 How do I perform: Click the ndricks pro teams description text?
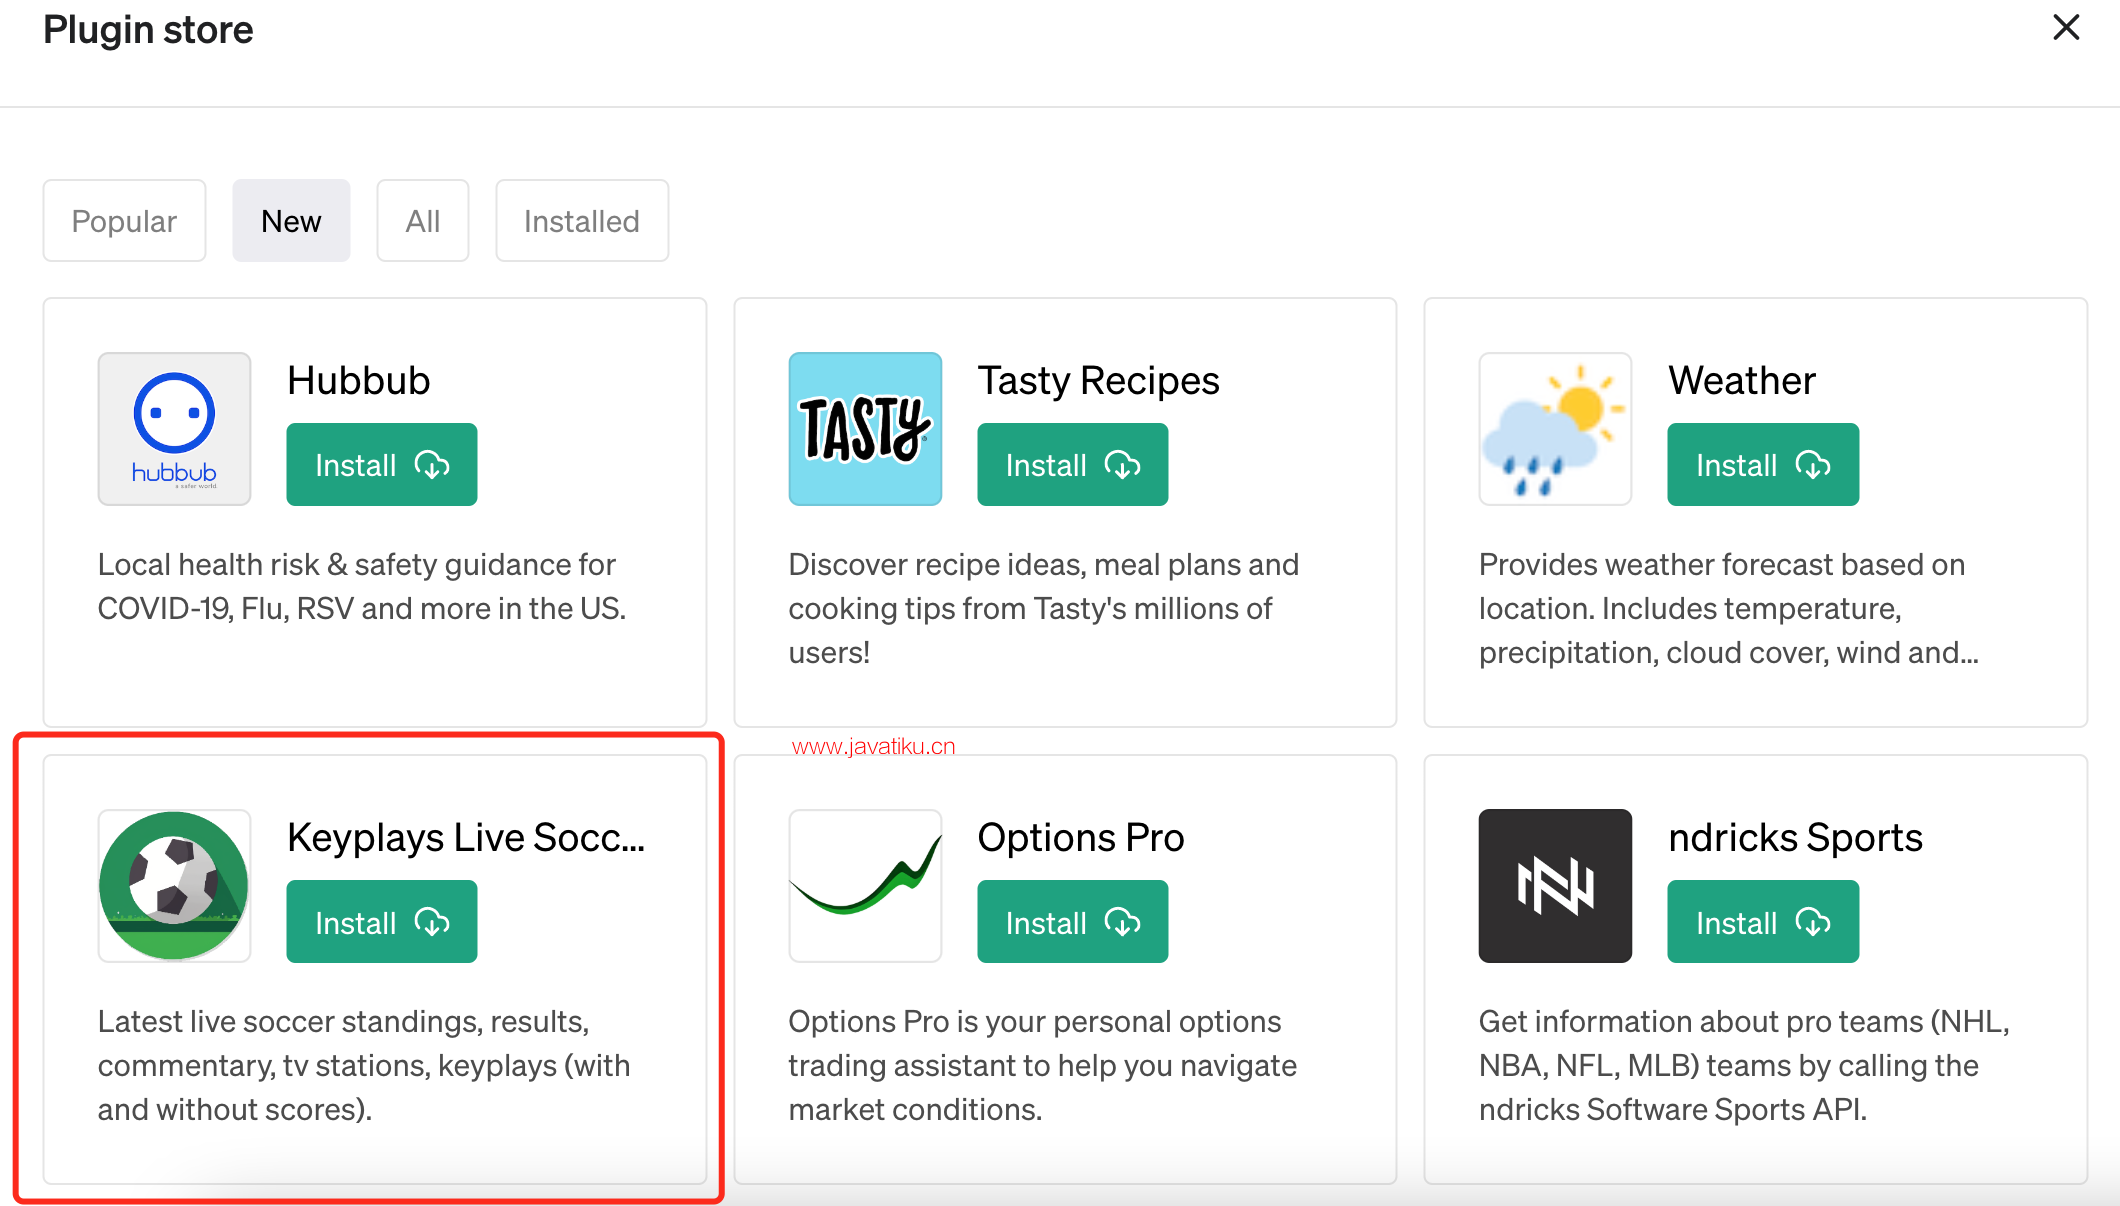pyautogui.click(x=1744, y=1066)
